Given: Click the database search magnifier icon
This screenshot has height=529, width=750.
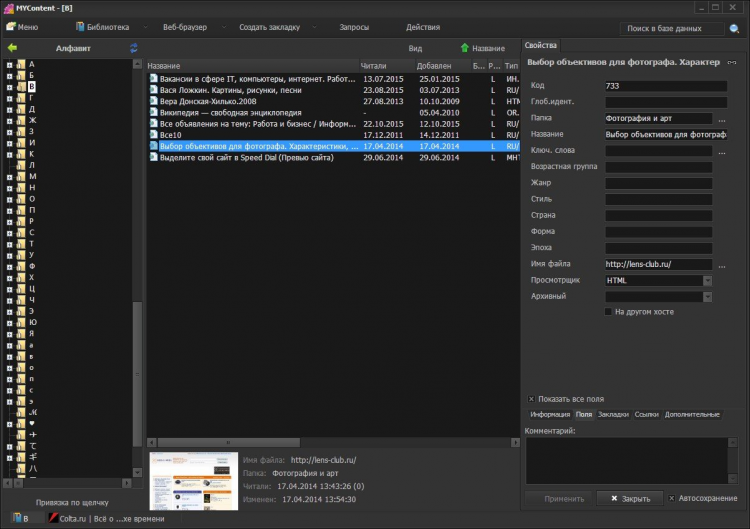Looking at the screenshot, I should click(x=734, y=29).
